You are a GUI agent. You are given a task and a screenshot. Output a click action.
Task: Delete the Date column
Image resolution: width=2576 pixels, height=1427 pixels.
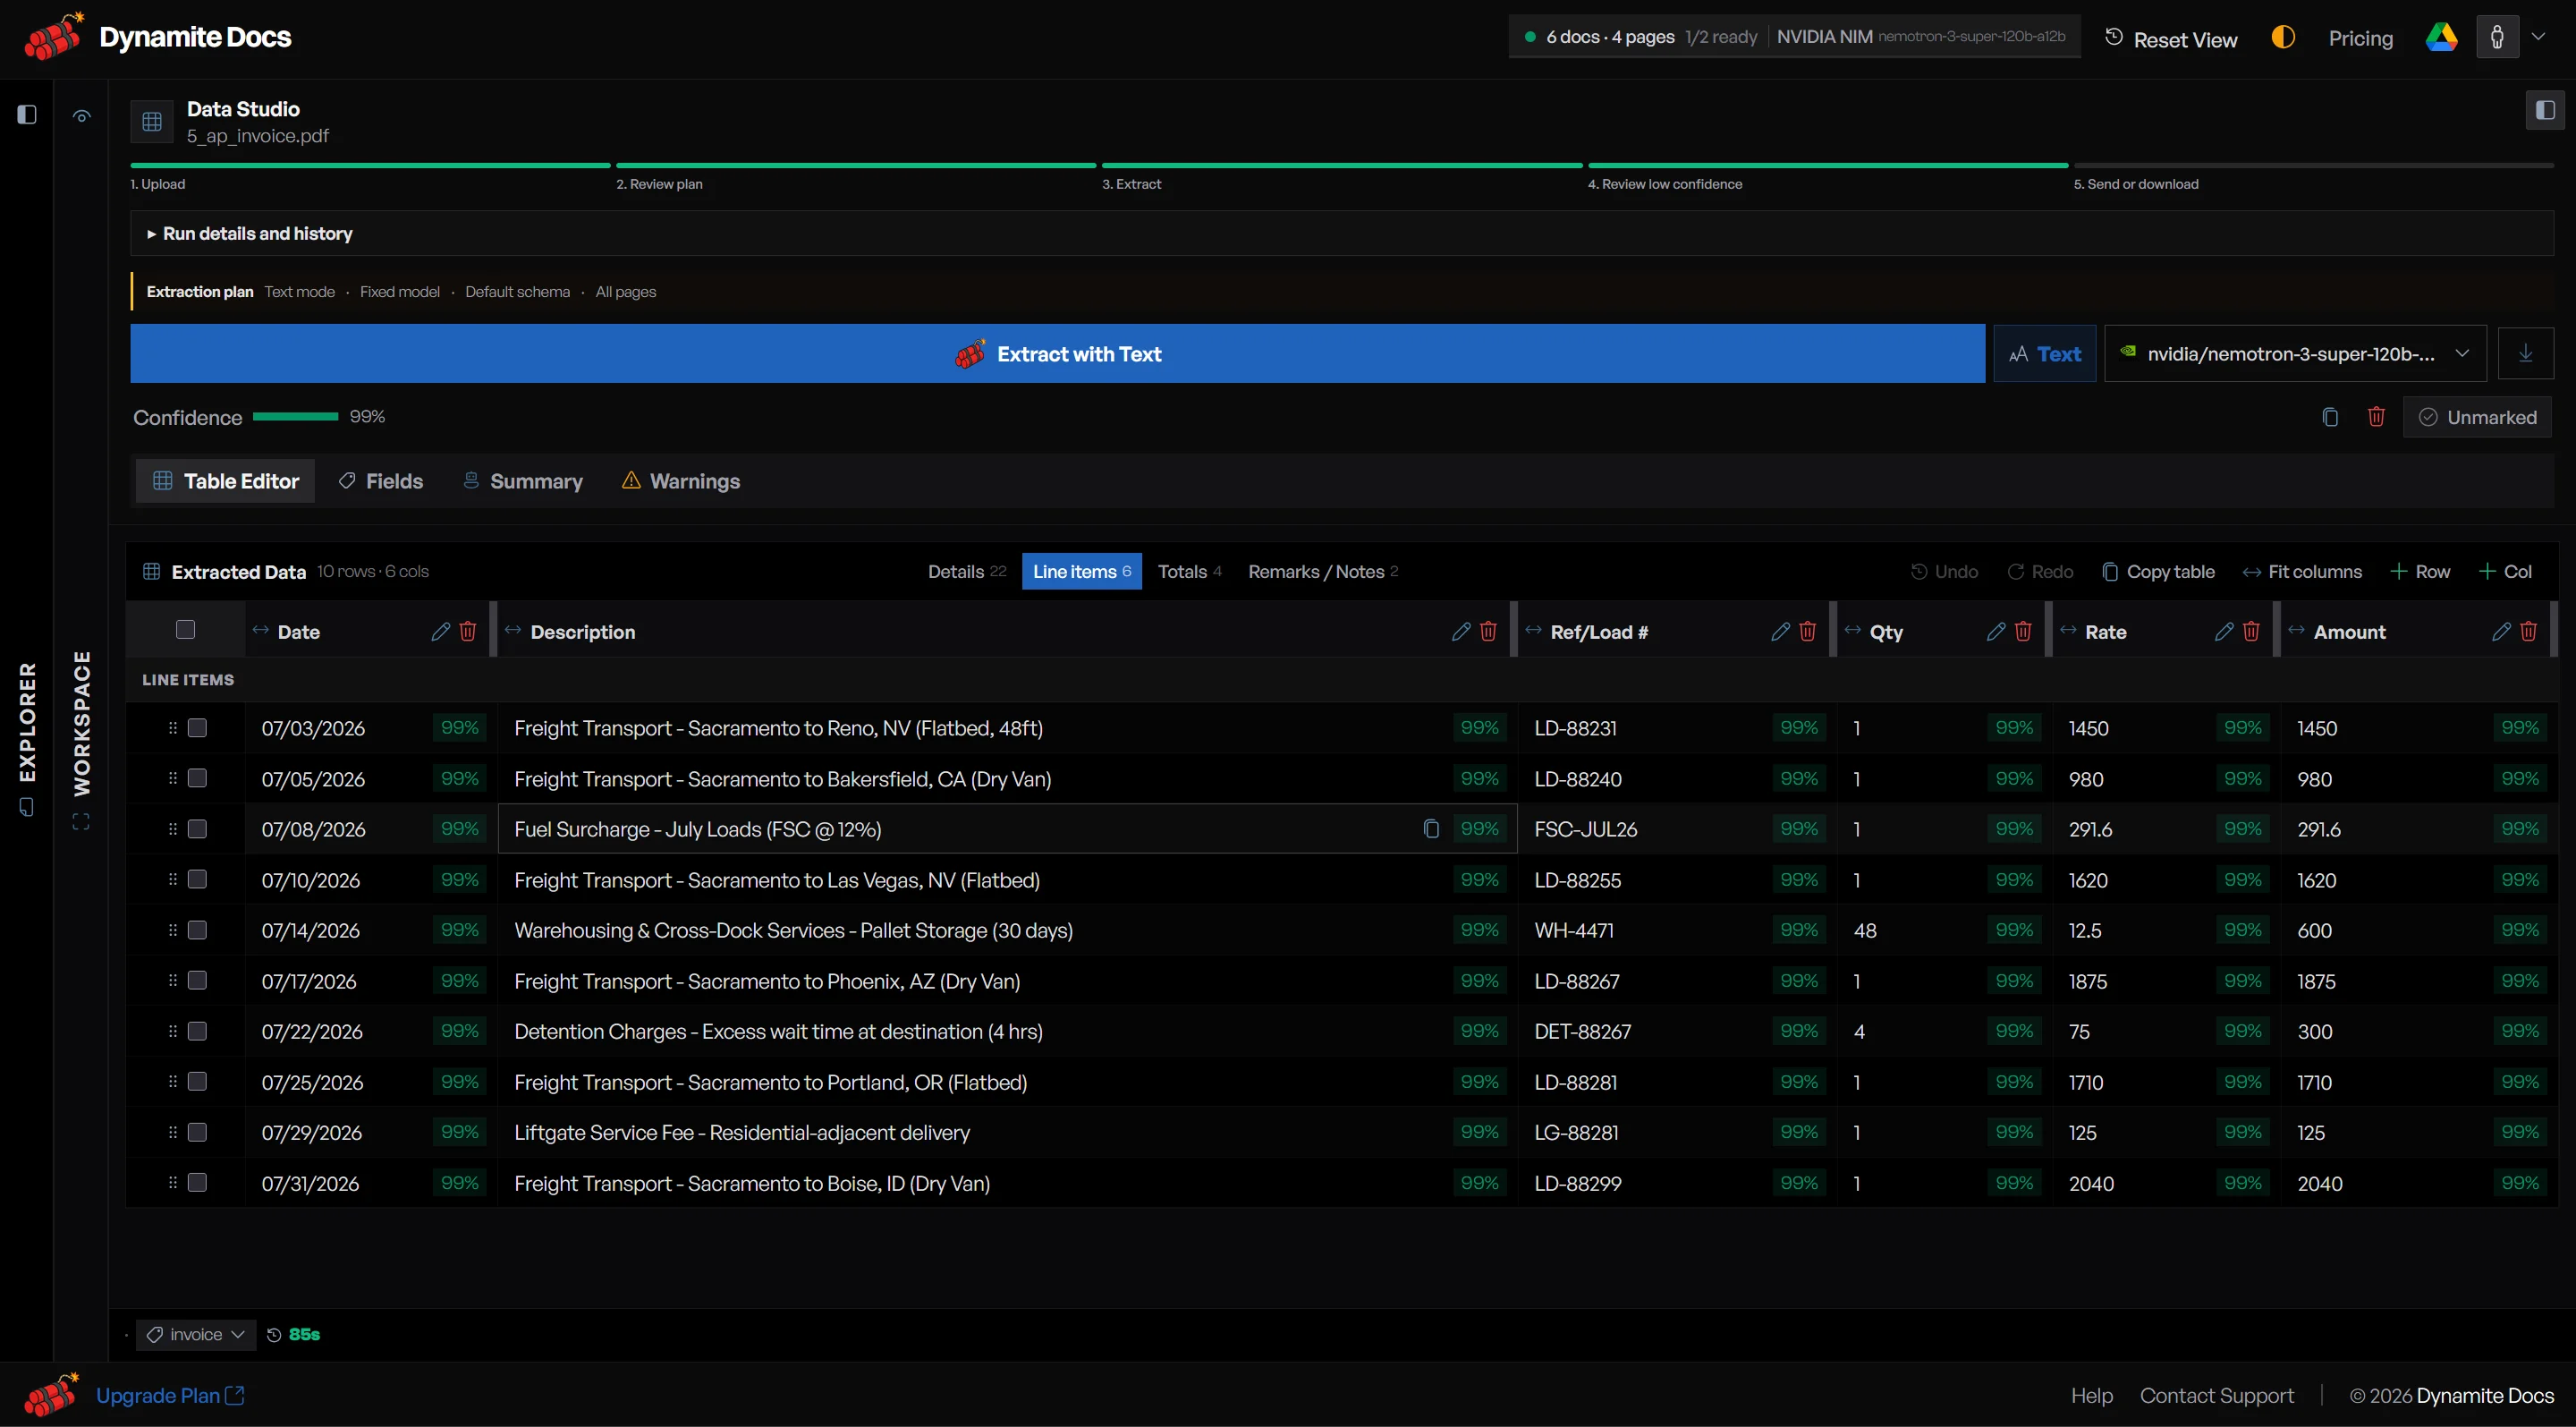pyautogui.click(x=468, y=632)
